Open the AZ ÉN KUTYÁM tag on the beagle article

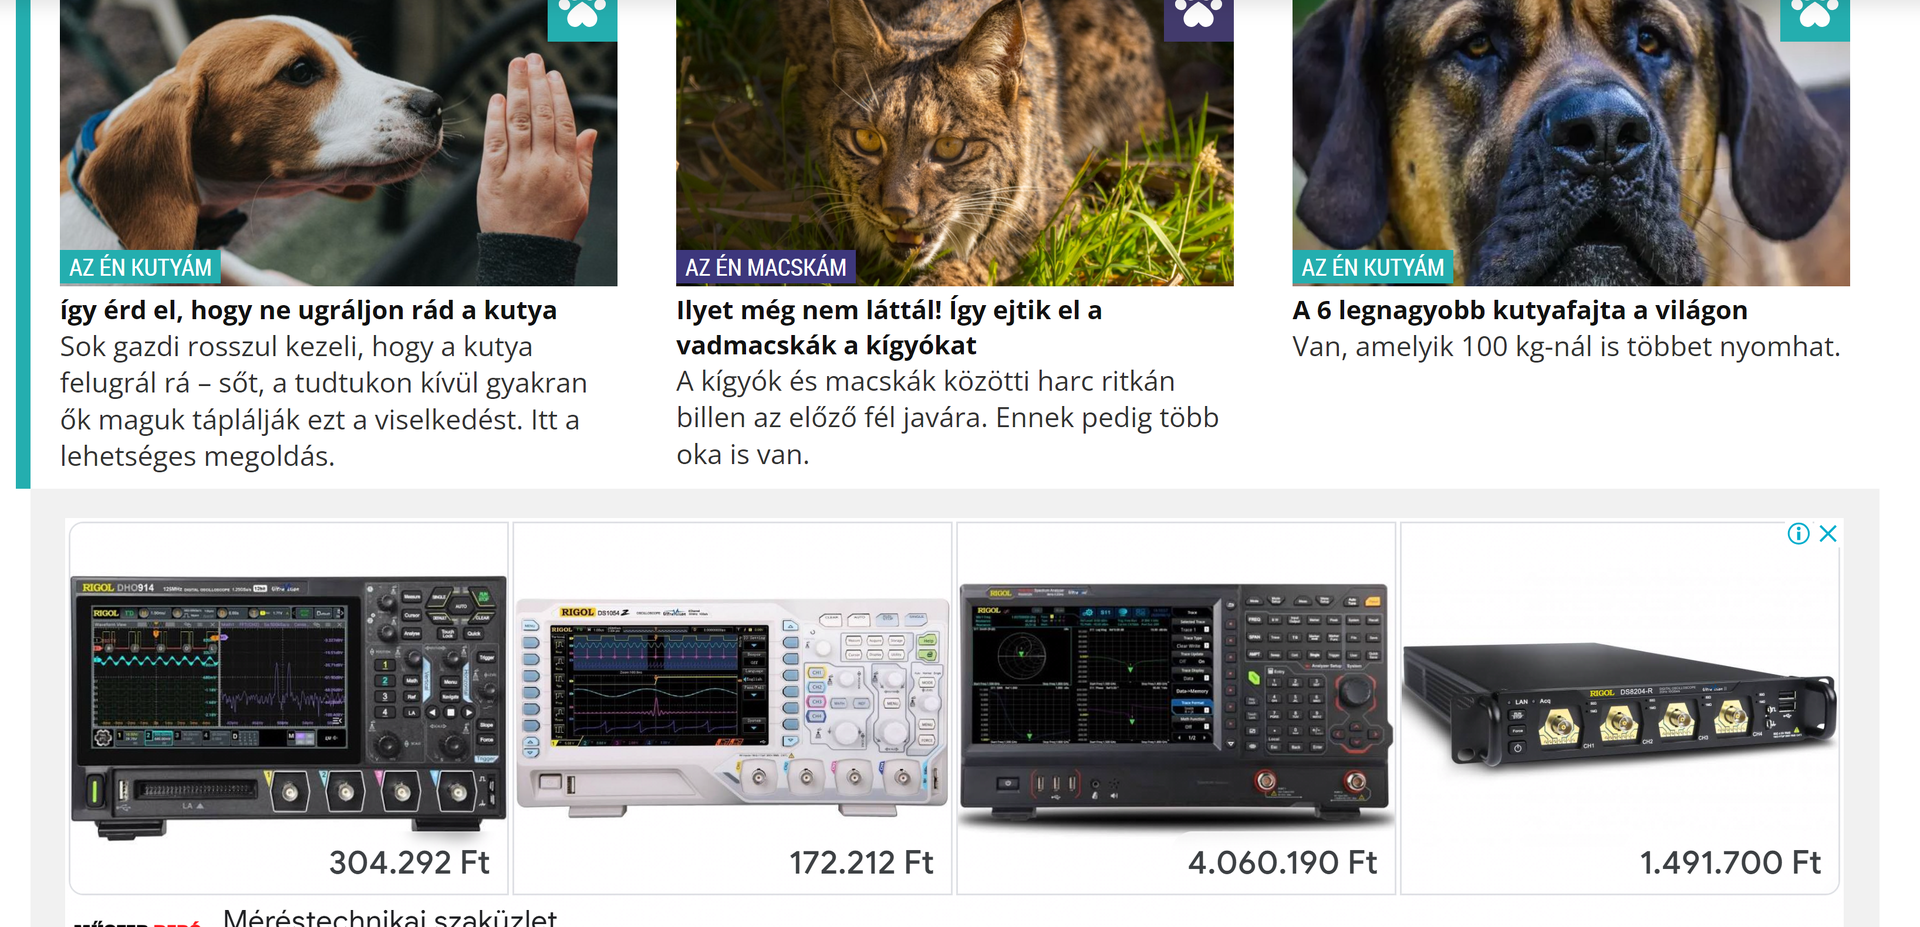tap(140, 268)
